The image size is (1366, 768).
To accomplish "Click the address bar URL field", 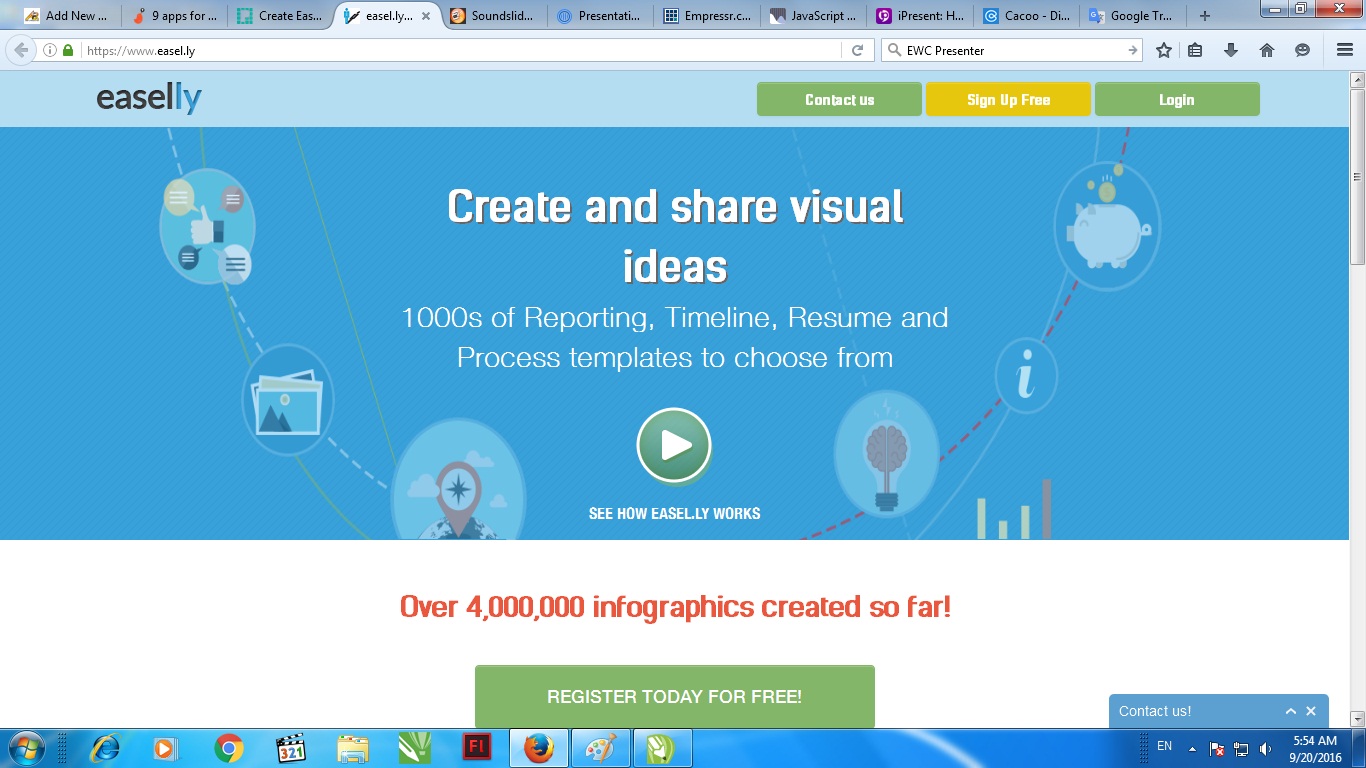I will pyautogui.click(x=460, y=50).
